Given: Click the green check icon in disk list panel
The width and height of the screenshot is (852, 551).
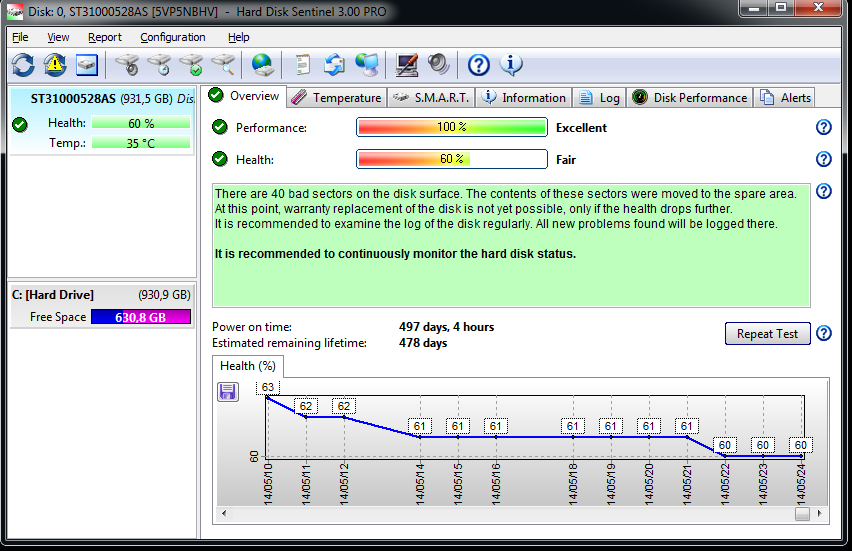Looking at the screenshot, I should [20, 124].
